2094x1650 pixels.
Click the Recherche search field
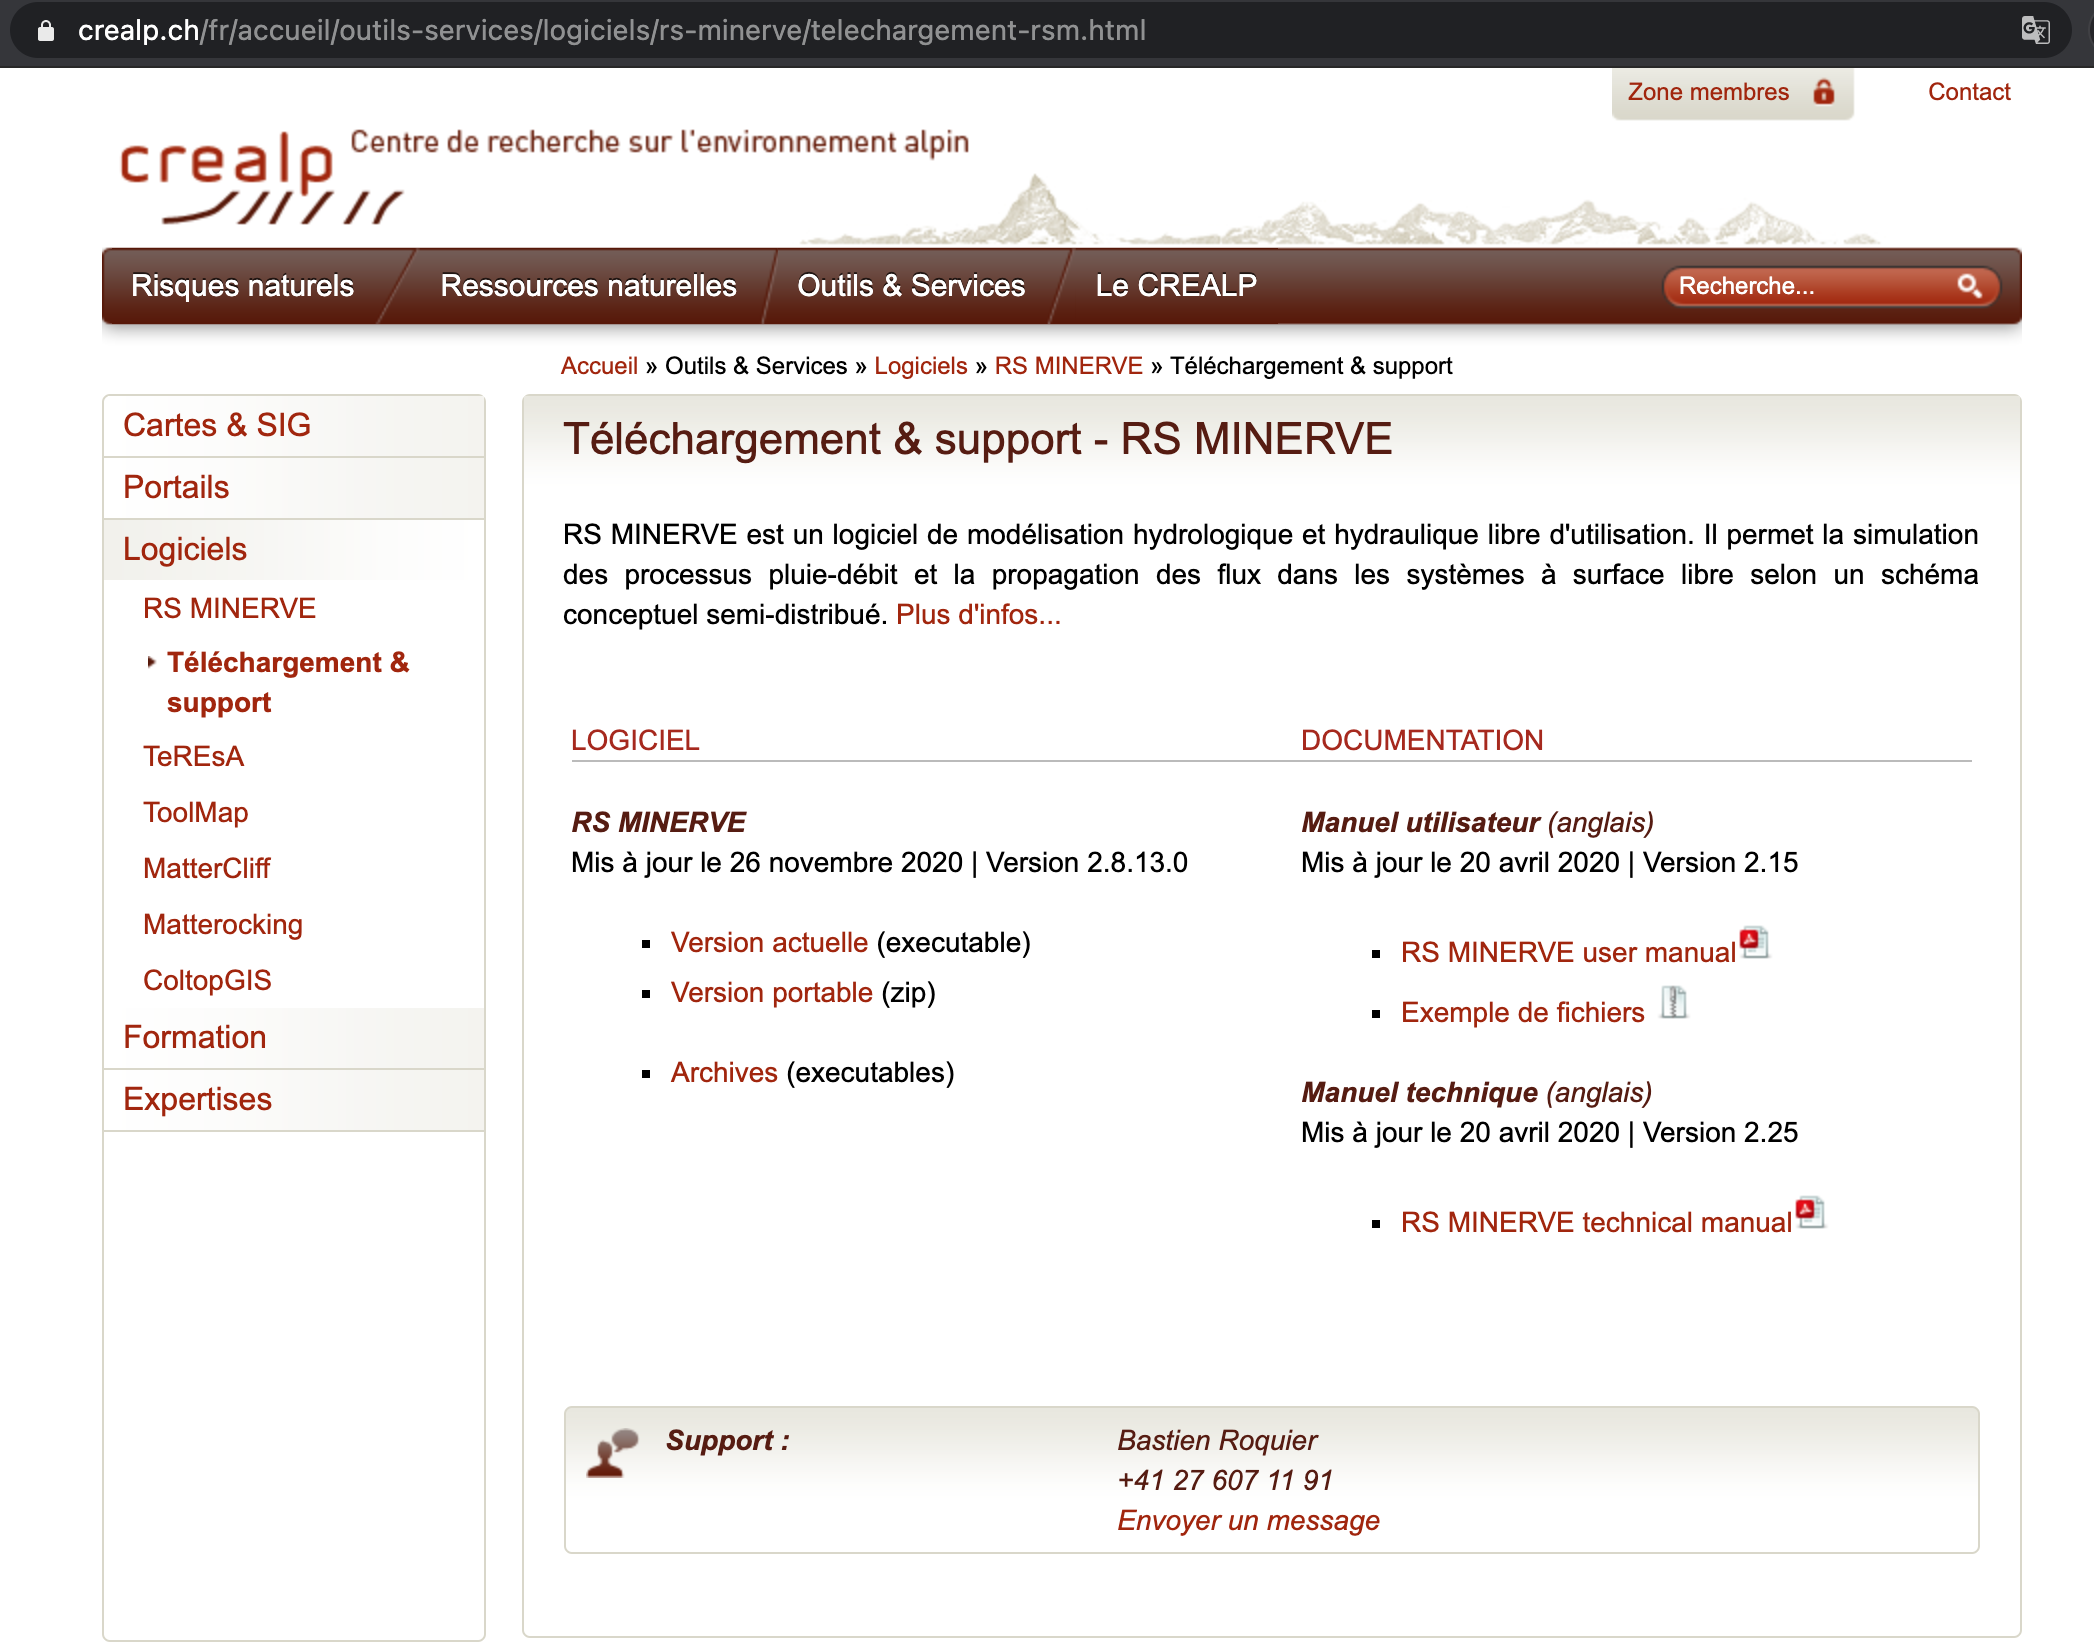(1831, 286)
